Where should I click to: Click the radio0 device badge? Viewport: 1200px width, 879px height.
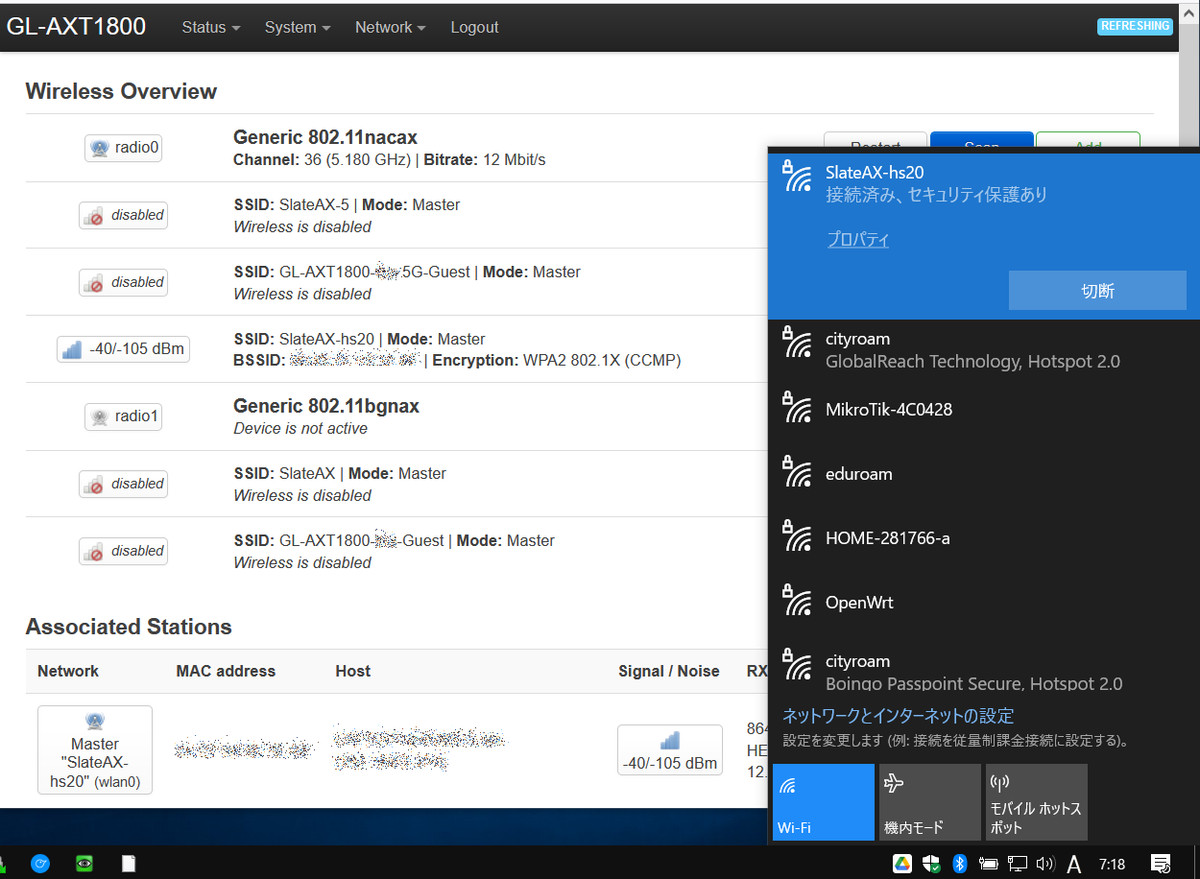[123, 148]
